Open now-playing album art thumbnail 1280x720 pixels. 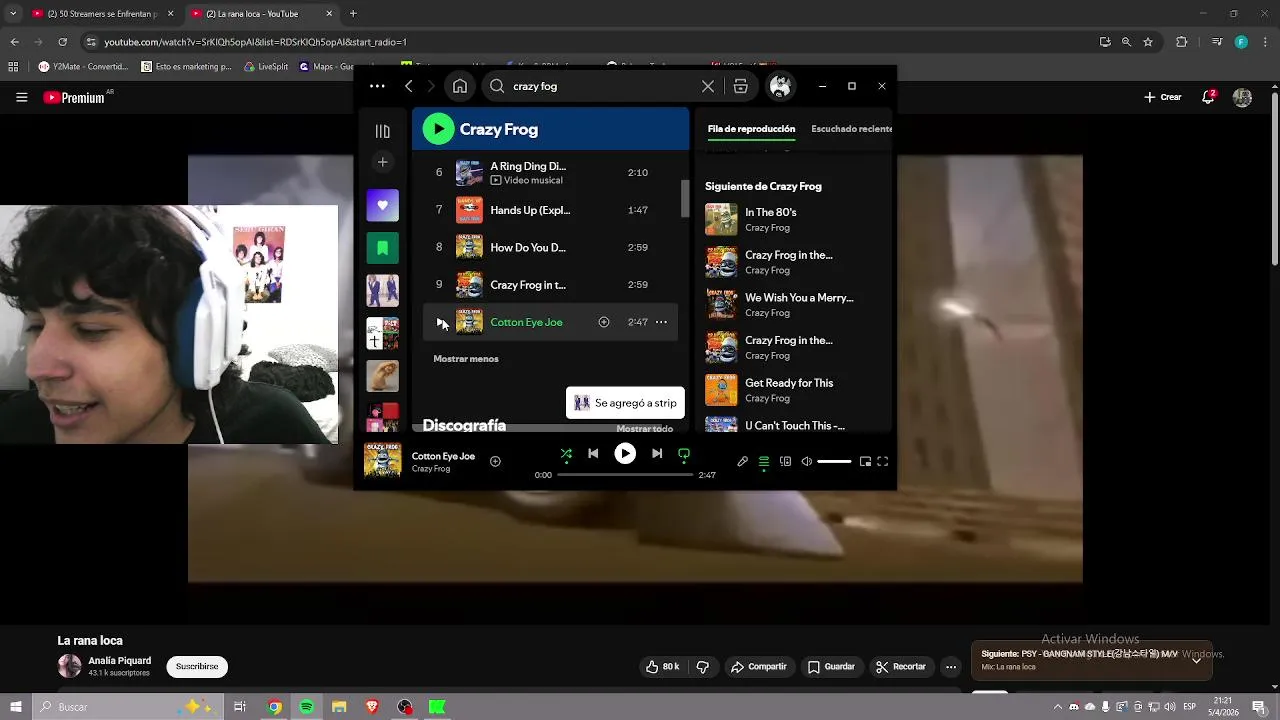coord(382,461)
